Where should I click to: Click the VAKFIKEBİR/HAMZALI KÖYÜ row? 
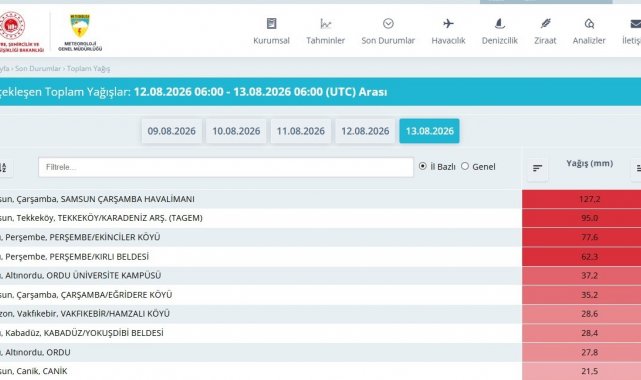(261, 314)
